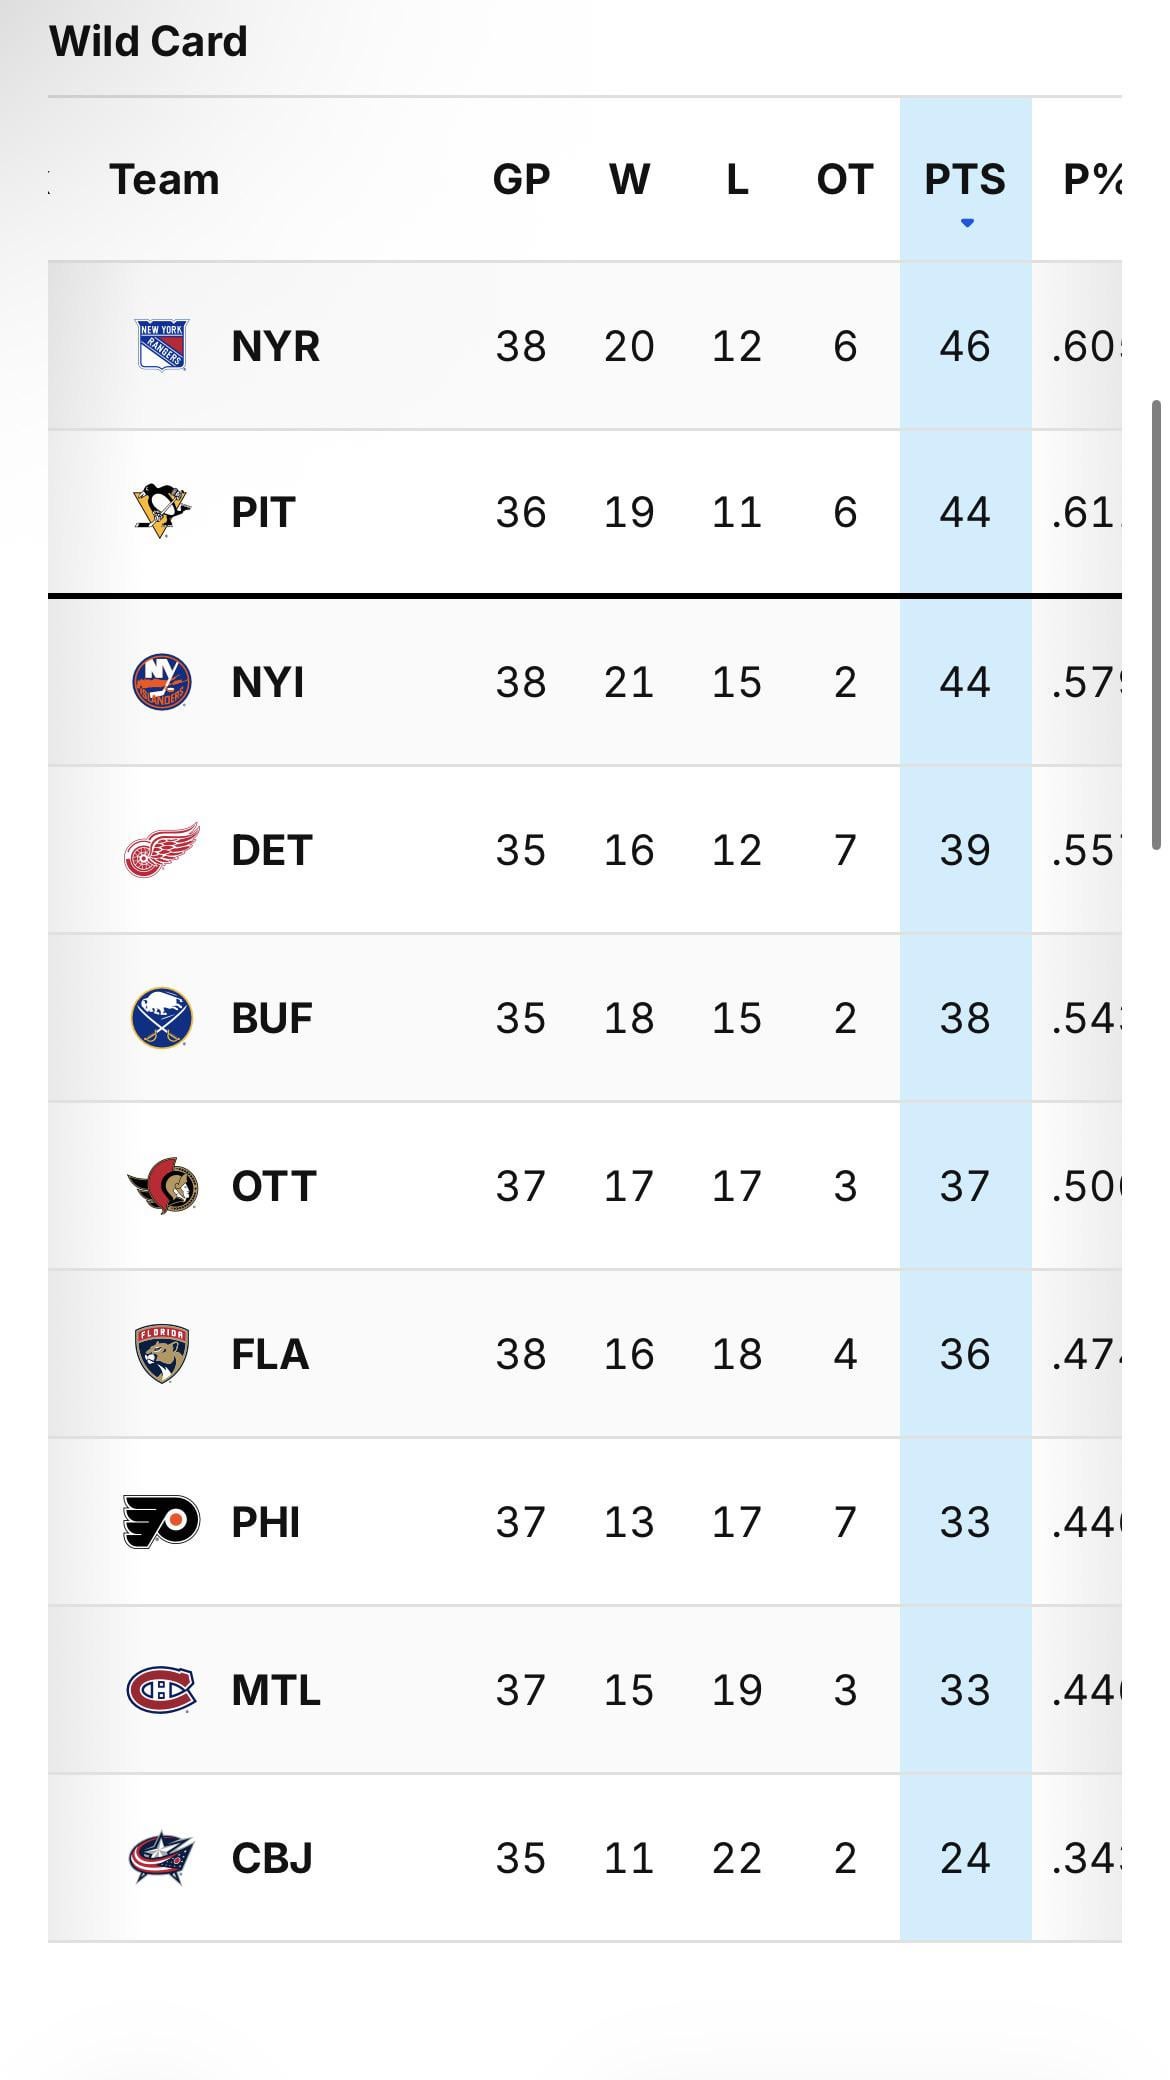Sort by OT column header

(845, 180)
